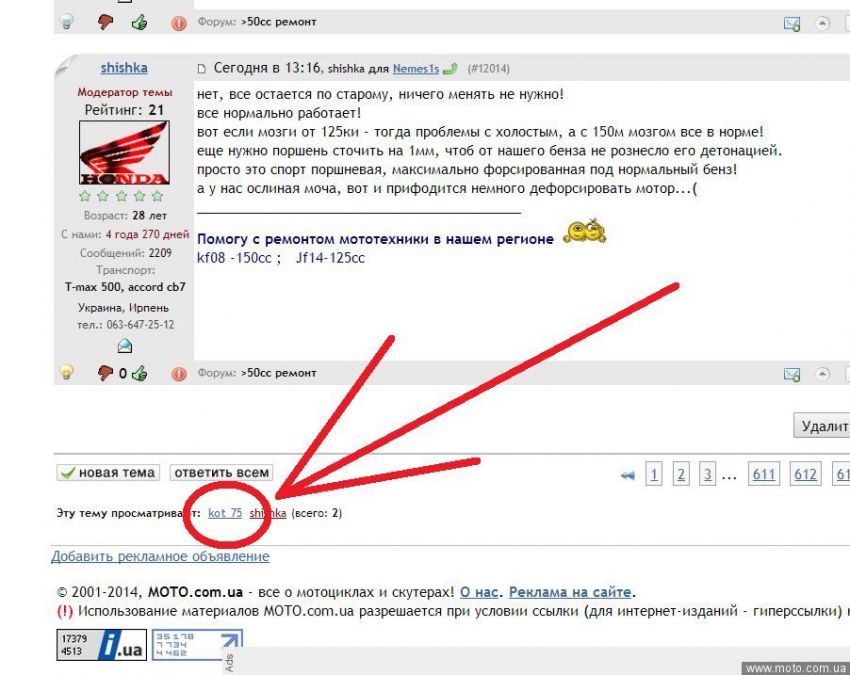Click the i.ua counter badge
This screenshot has width=850, height=675.
101,645
